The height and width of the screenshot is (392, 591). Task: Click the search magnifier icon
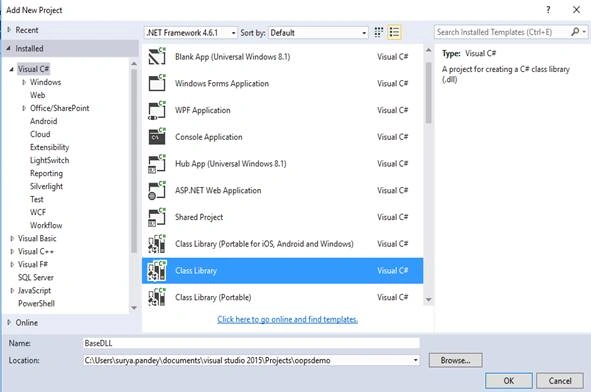pos(575,32)
